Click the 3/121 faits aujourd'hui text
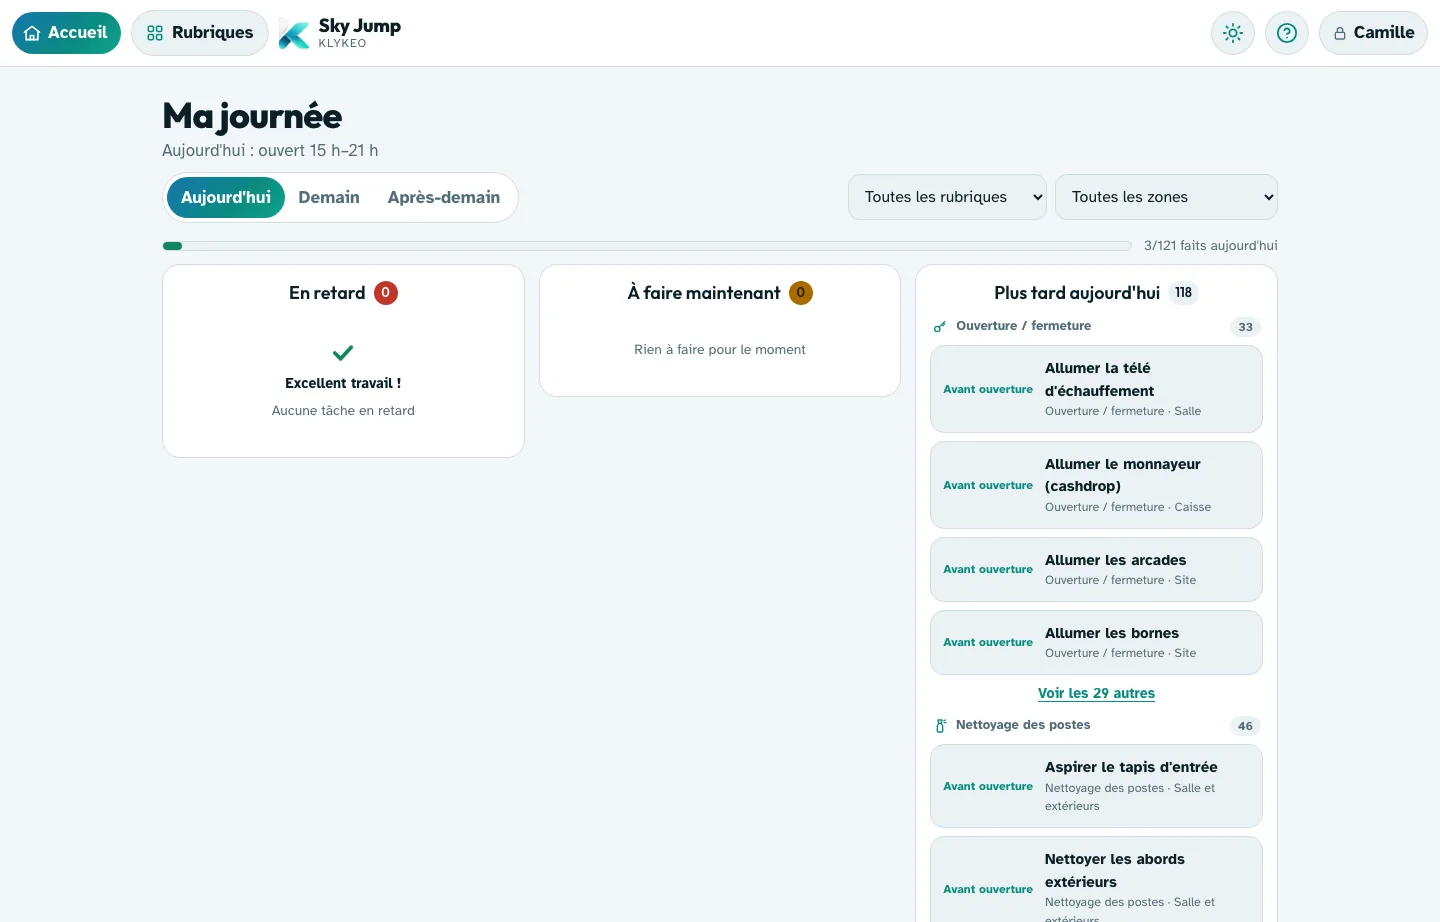Screen dimensions: 1440x922 pyautogui.click(x=1211, y=245)
